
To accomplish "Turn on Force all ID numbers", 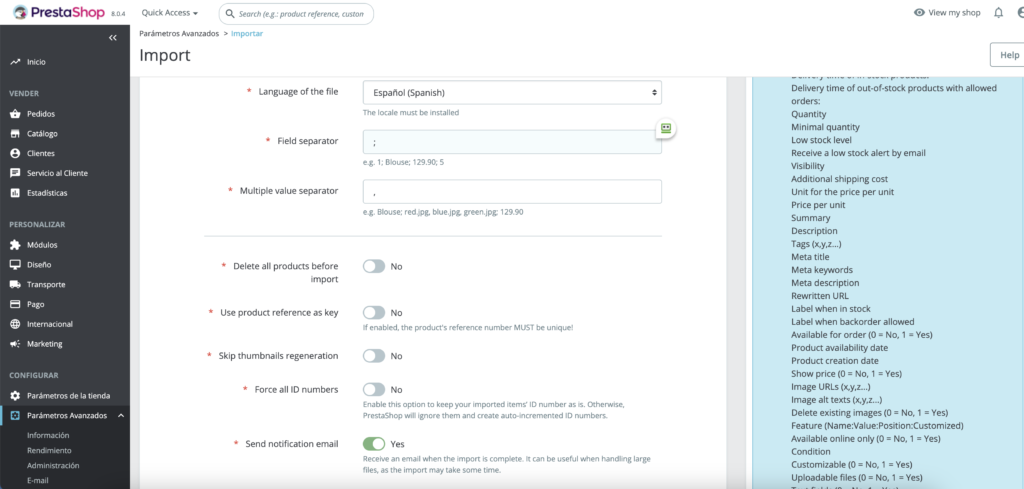I will (374, 389).
